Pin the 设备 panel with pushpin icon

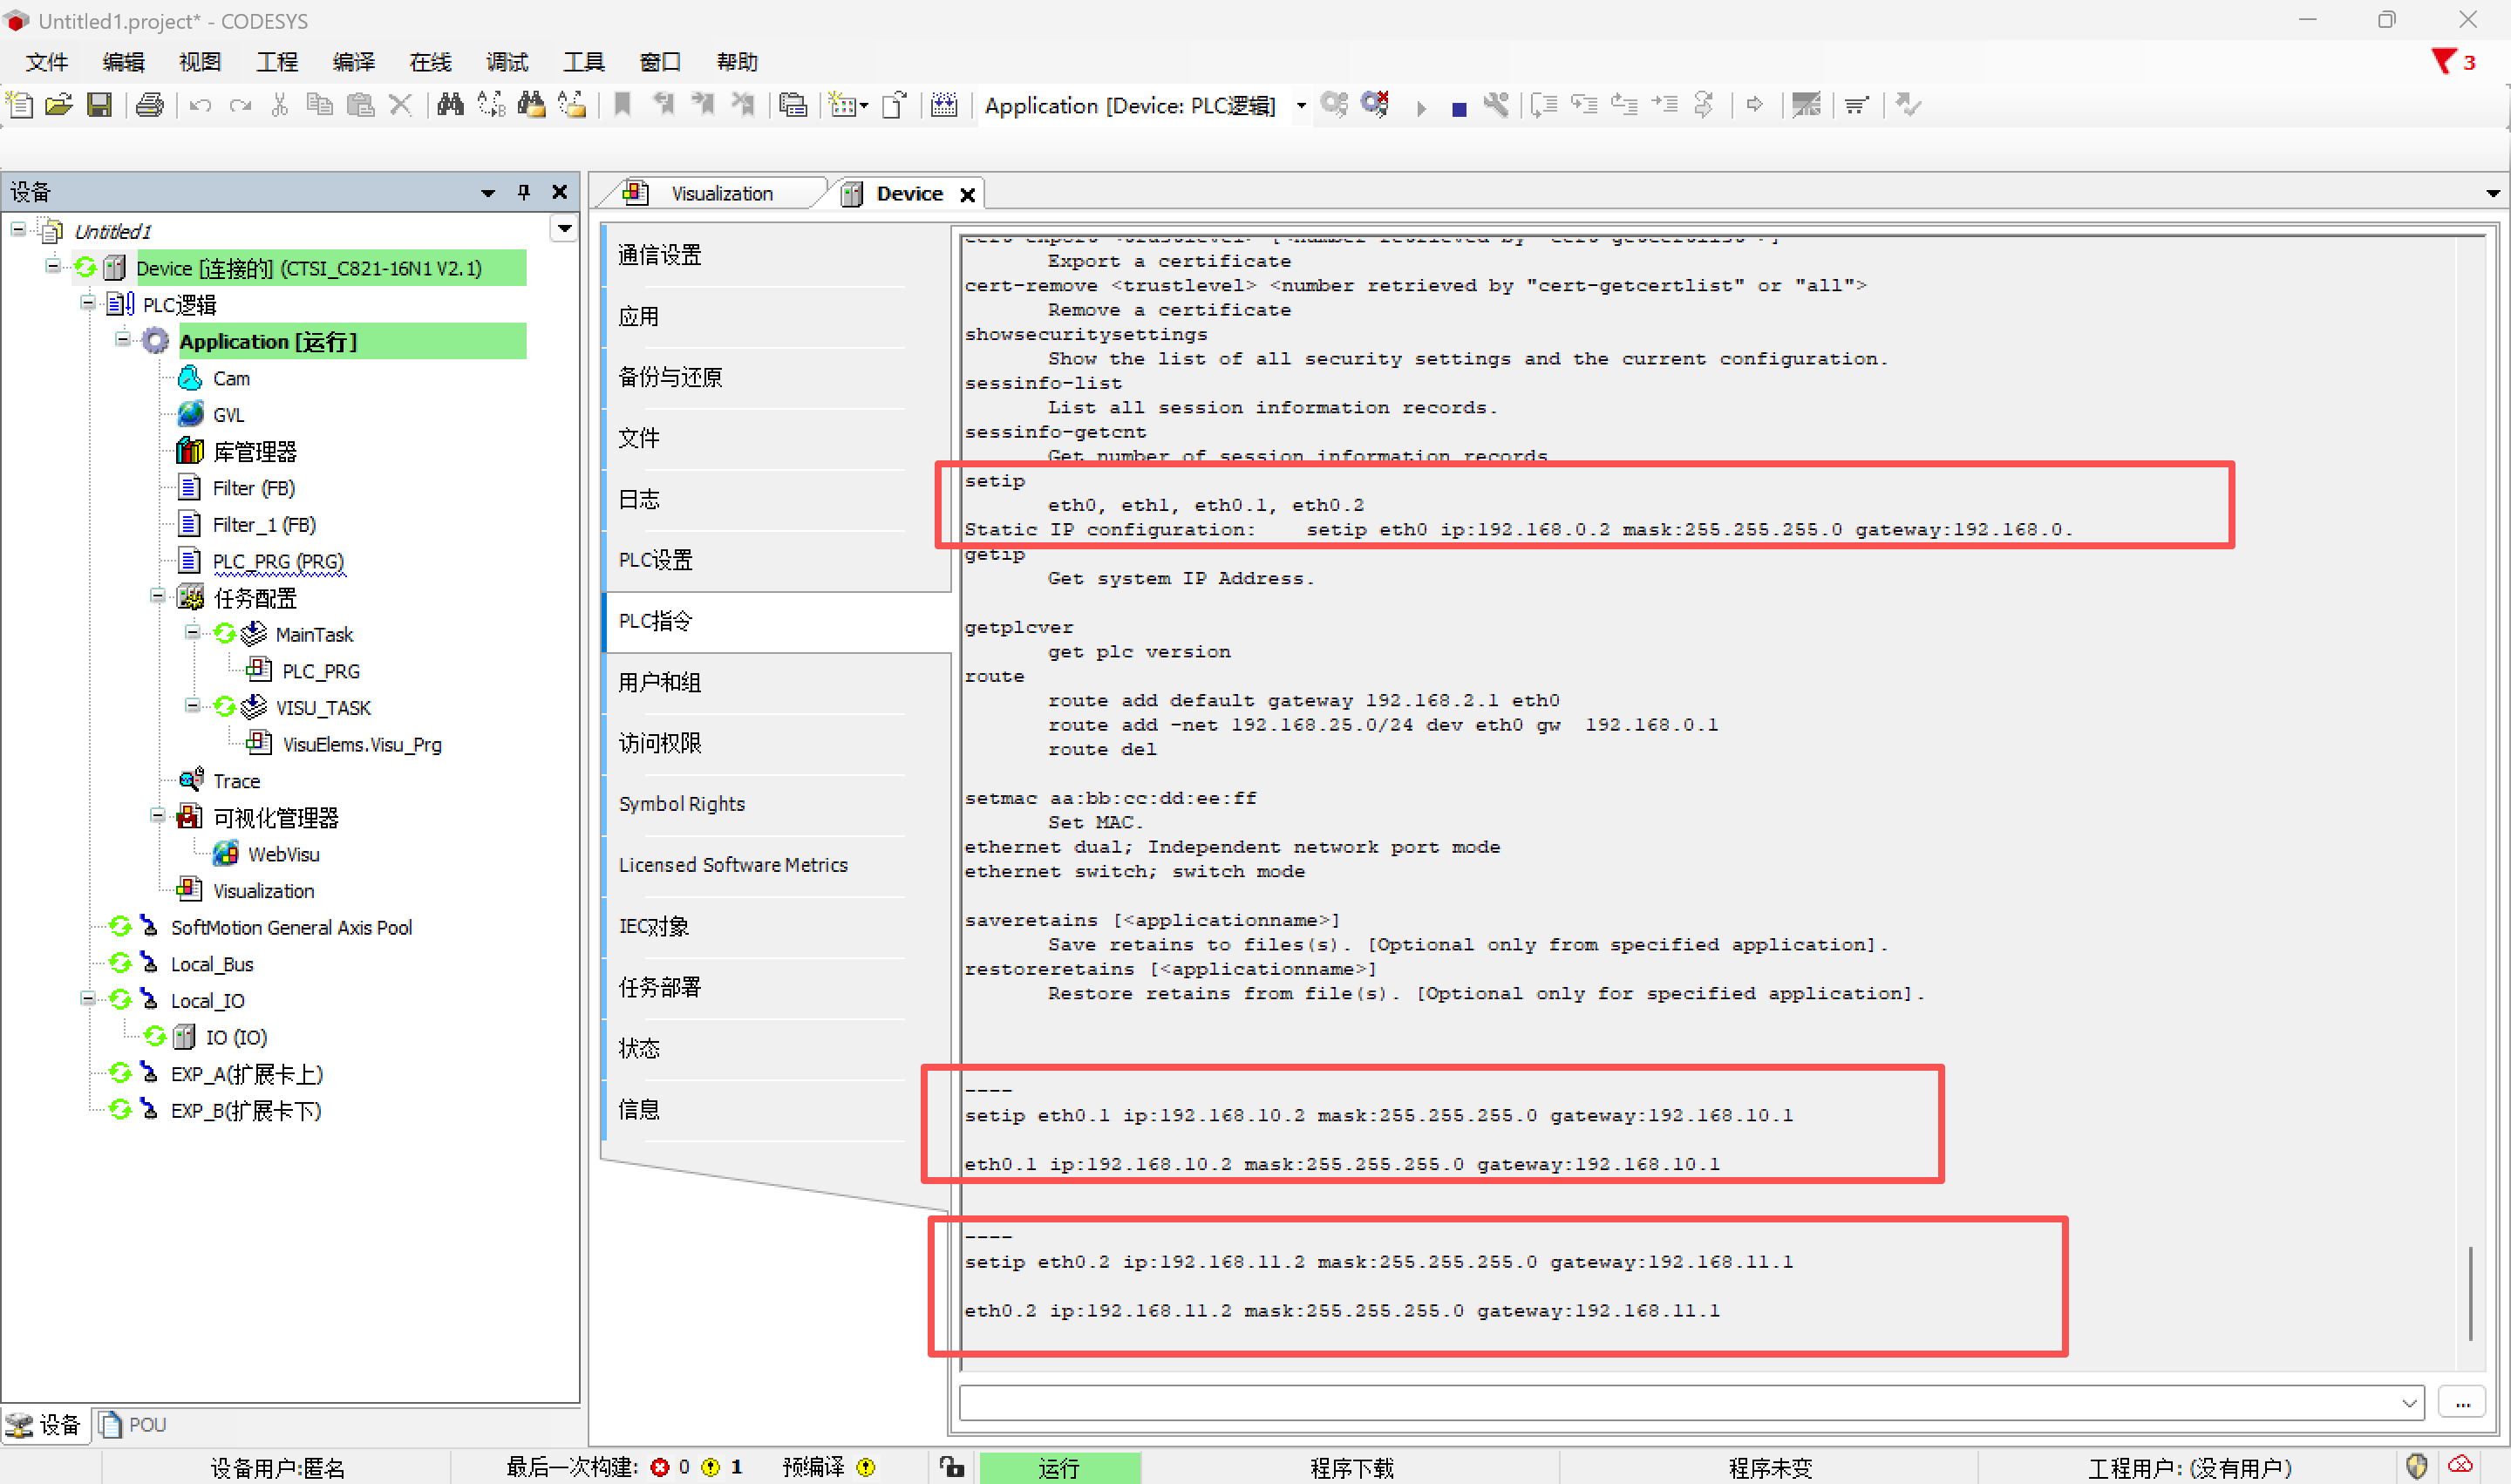524,192
